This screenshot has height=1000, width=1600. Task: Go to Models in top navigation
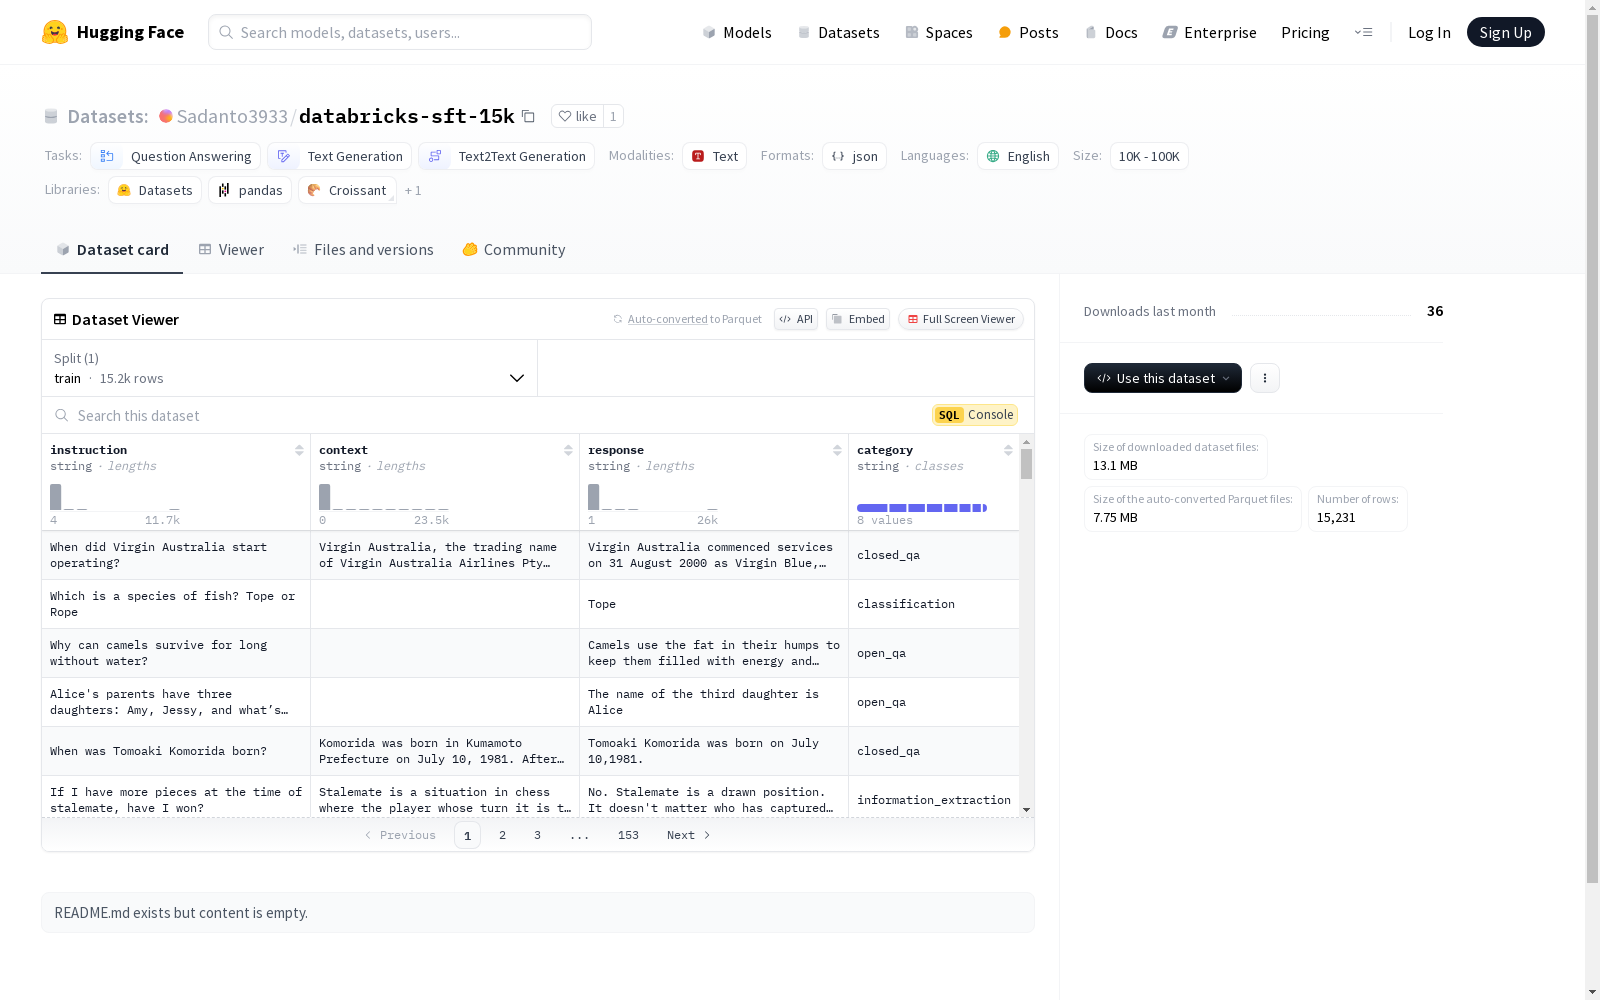(x=737, y=32)
